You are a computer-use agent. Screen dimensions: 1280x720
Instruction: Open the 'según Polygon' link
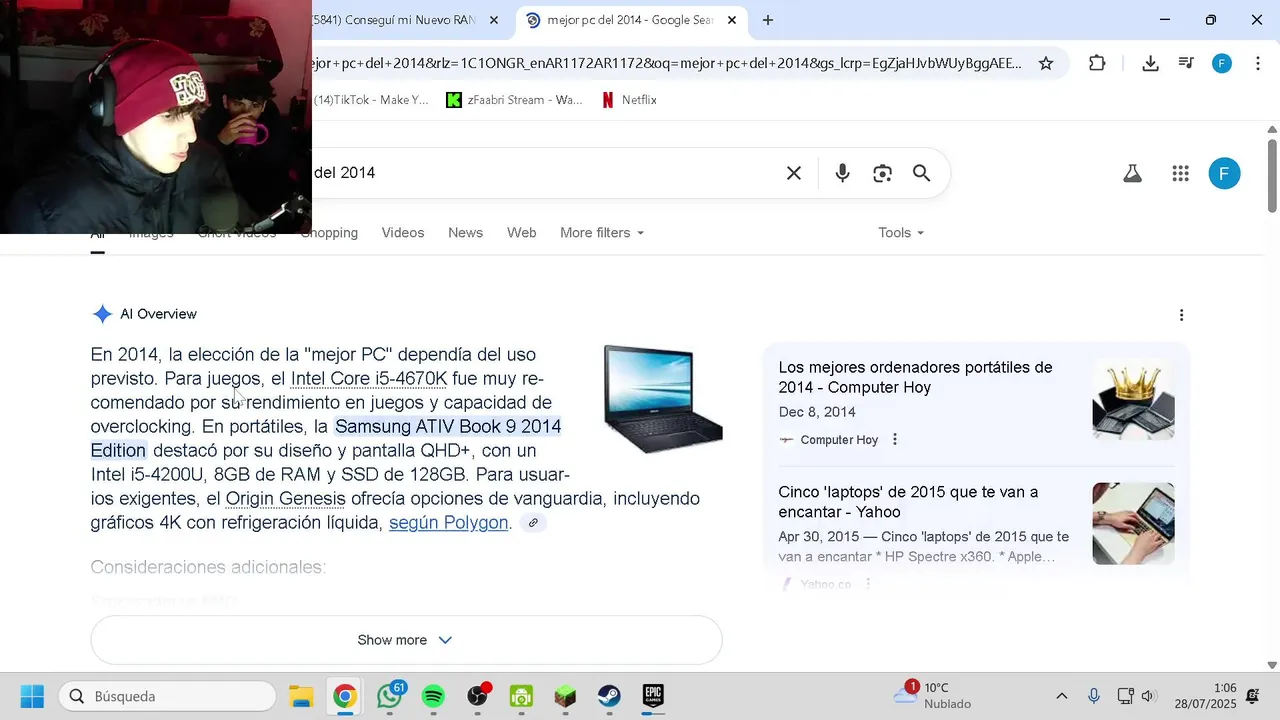448,523
